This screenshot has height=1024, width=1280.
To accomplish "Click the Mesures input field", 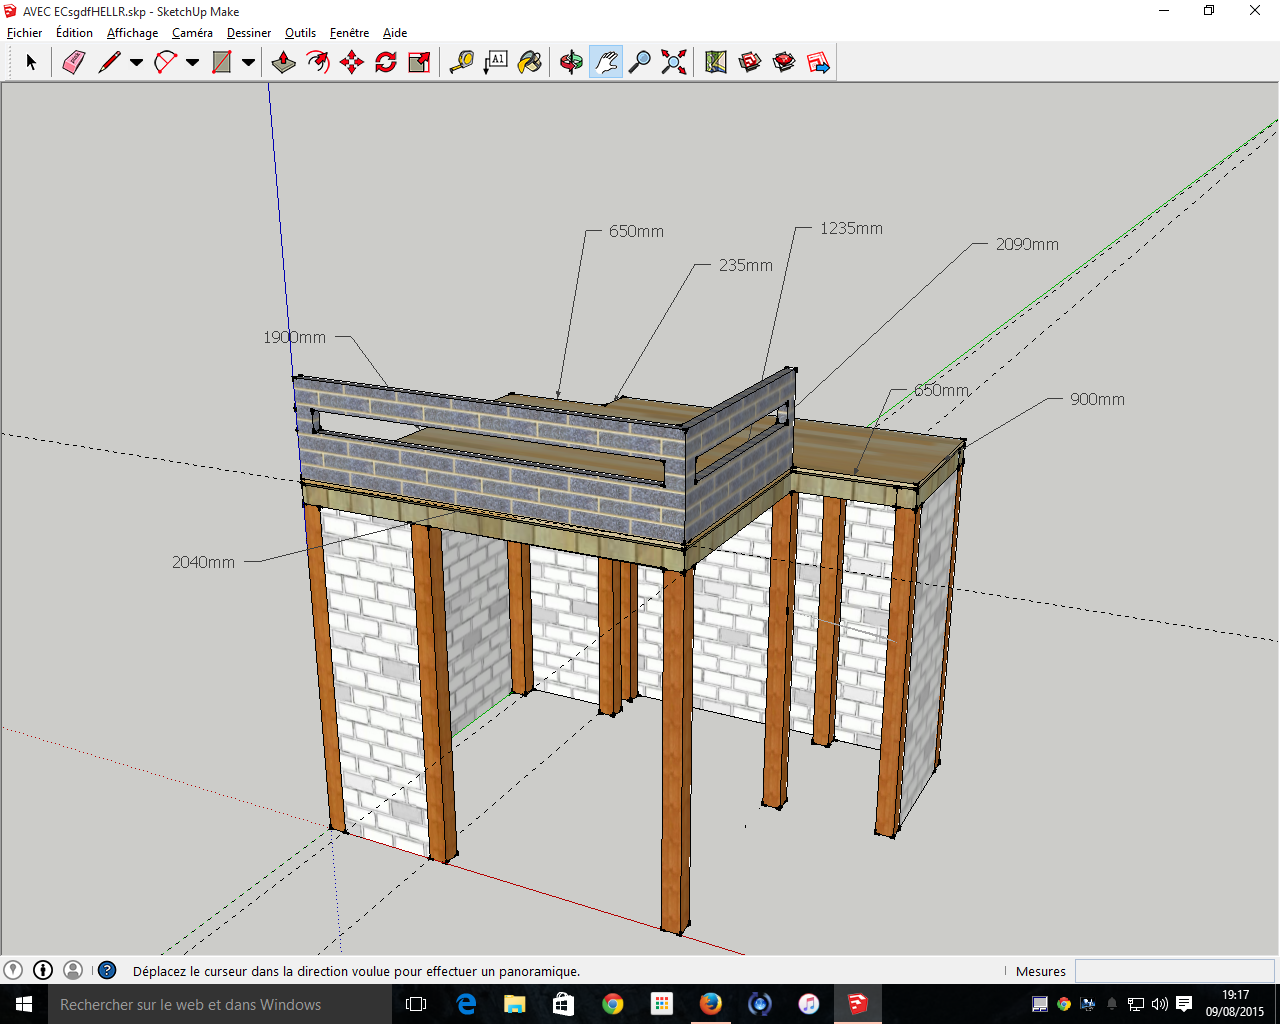I will pyautogui.click(x=1174, y=971).
